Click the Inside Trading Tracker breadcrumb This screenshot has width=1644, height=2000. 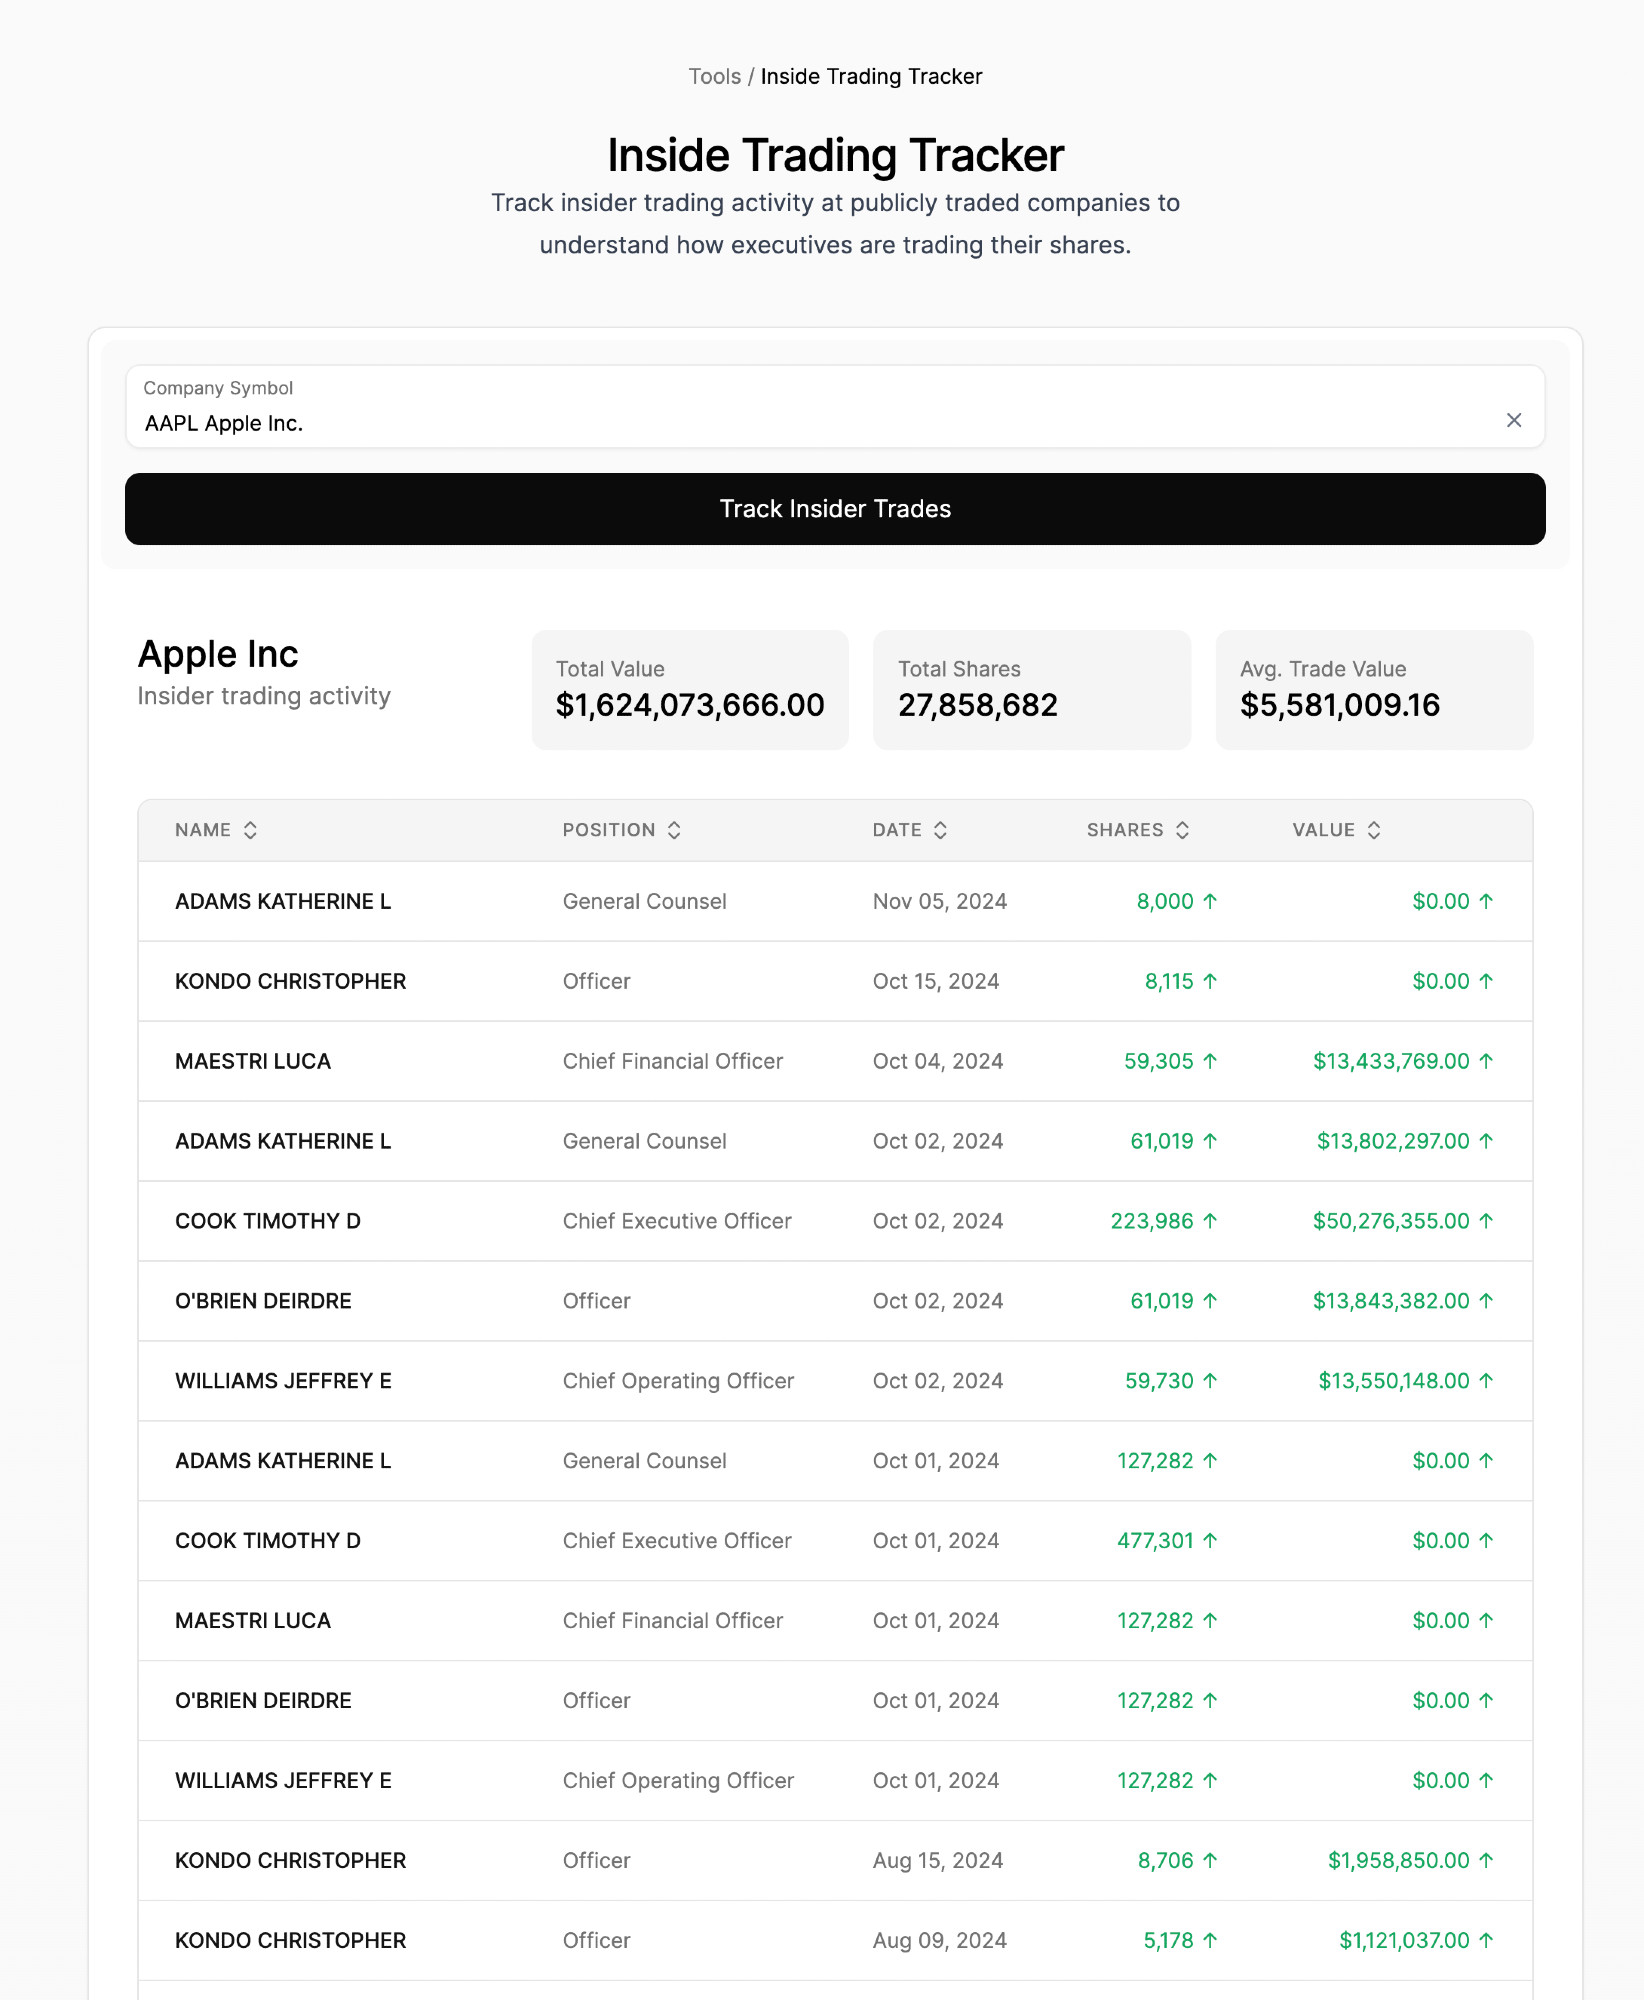(x=871, y=77)
